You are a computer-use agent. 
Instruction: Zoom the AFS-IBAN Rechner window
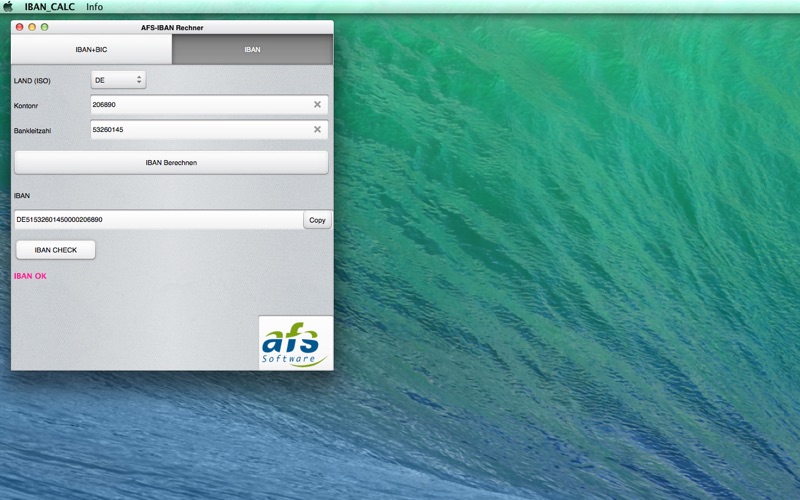(x=44, y=27)
